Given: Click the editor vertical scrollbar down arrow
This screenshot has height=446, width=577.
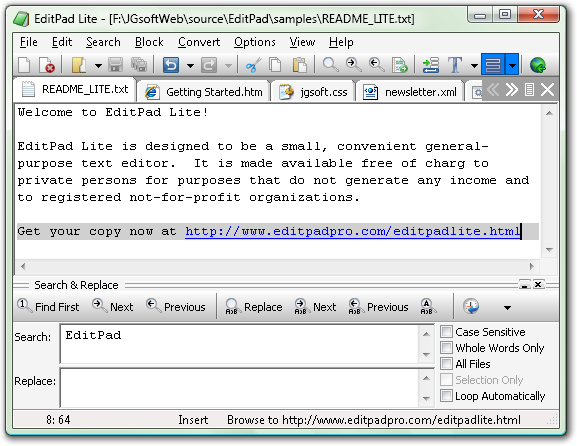Looking at the screenshot, I should (x=549, y=249).
